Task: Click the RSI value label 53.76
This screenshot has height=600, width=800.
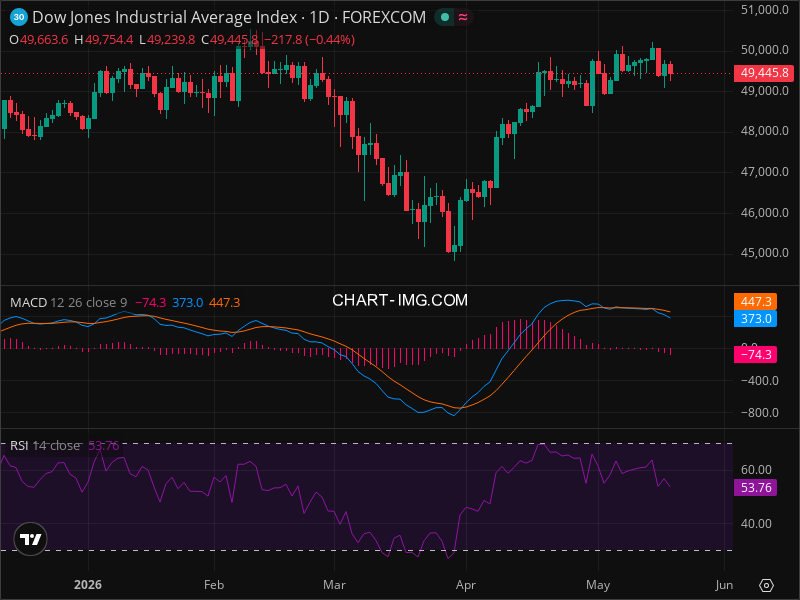Action: [x=755, y=488]
